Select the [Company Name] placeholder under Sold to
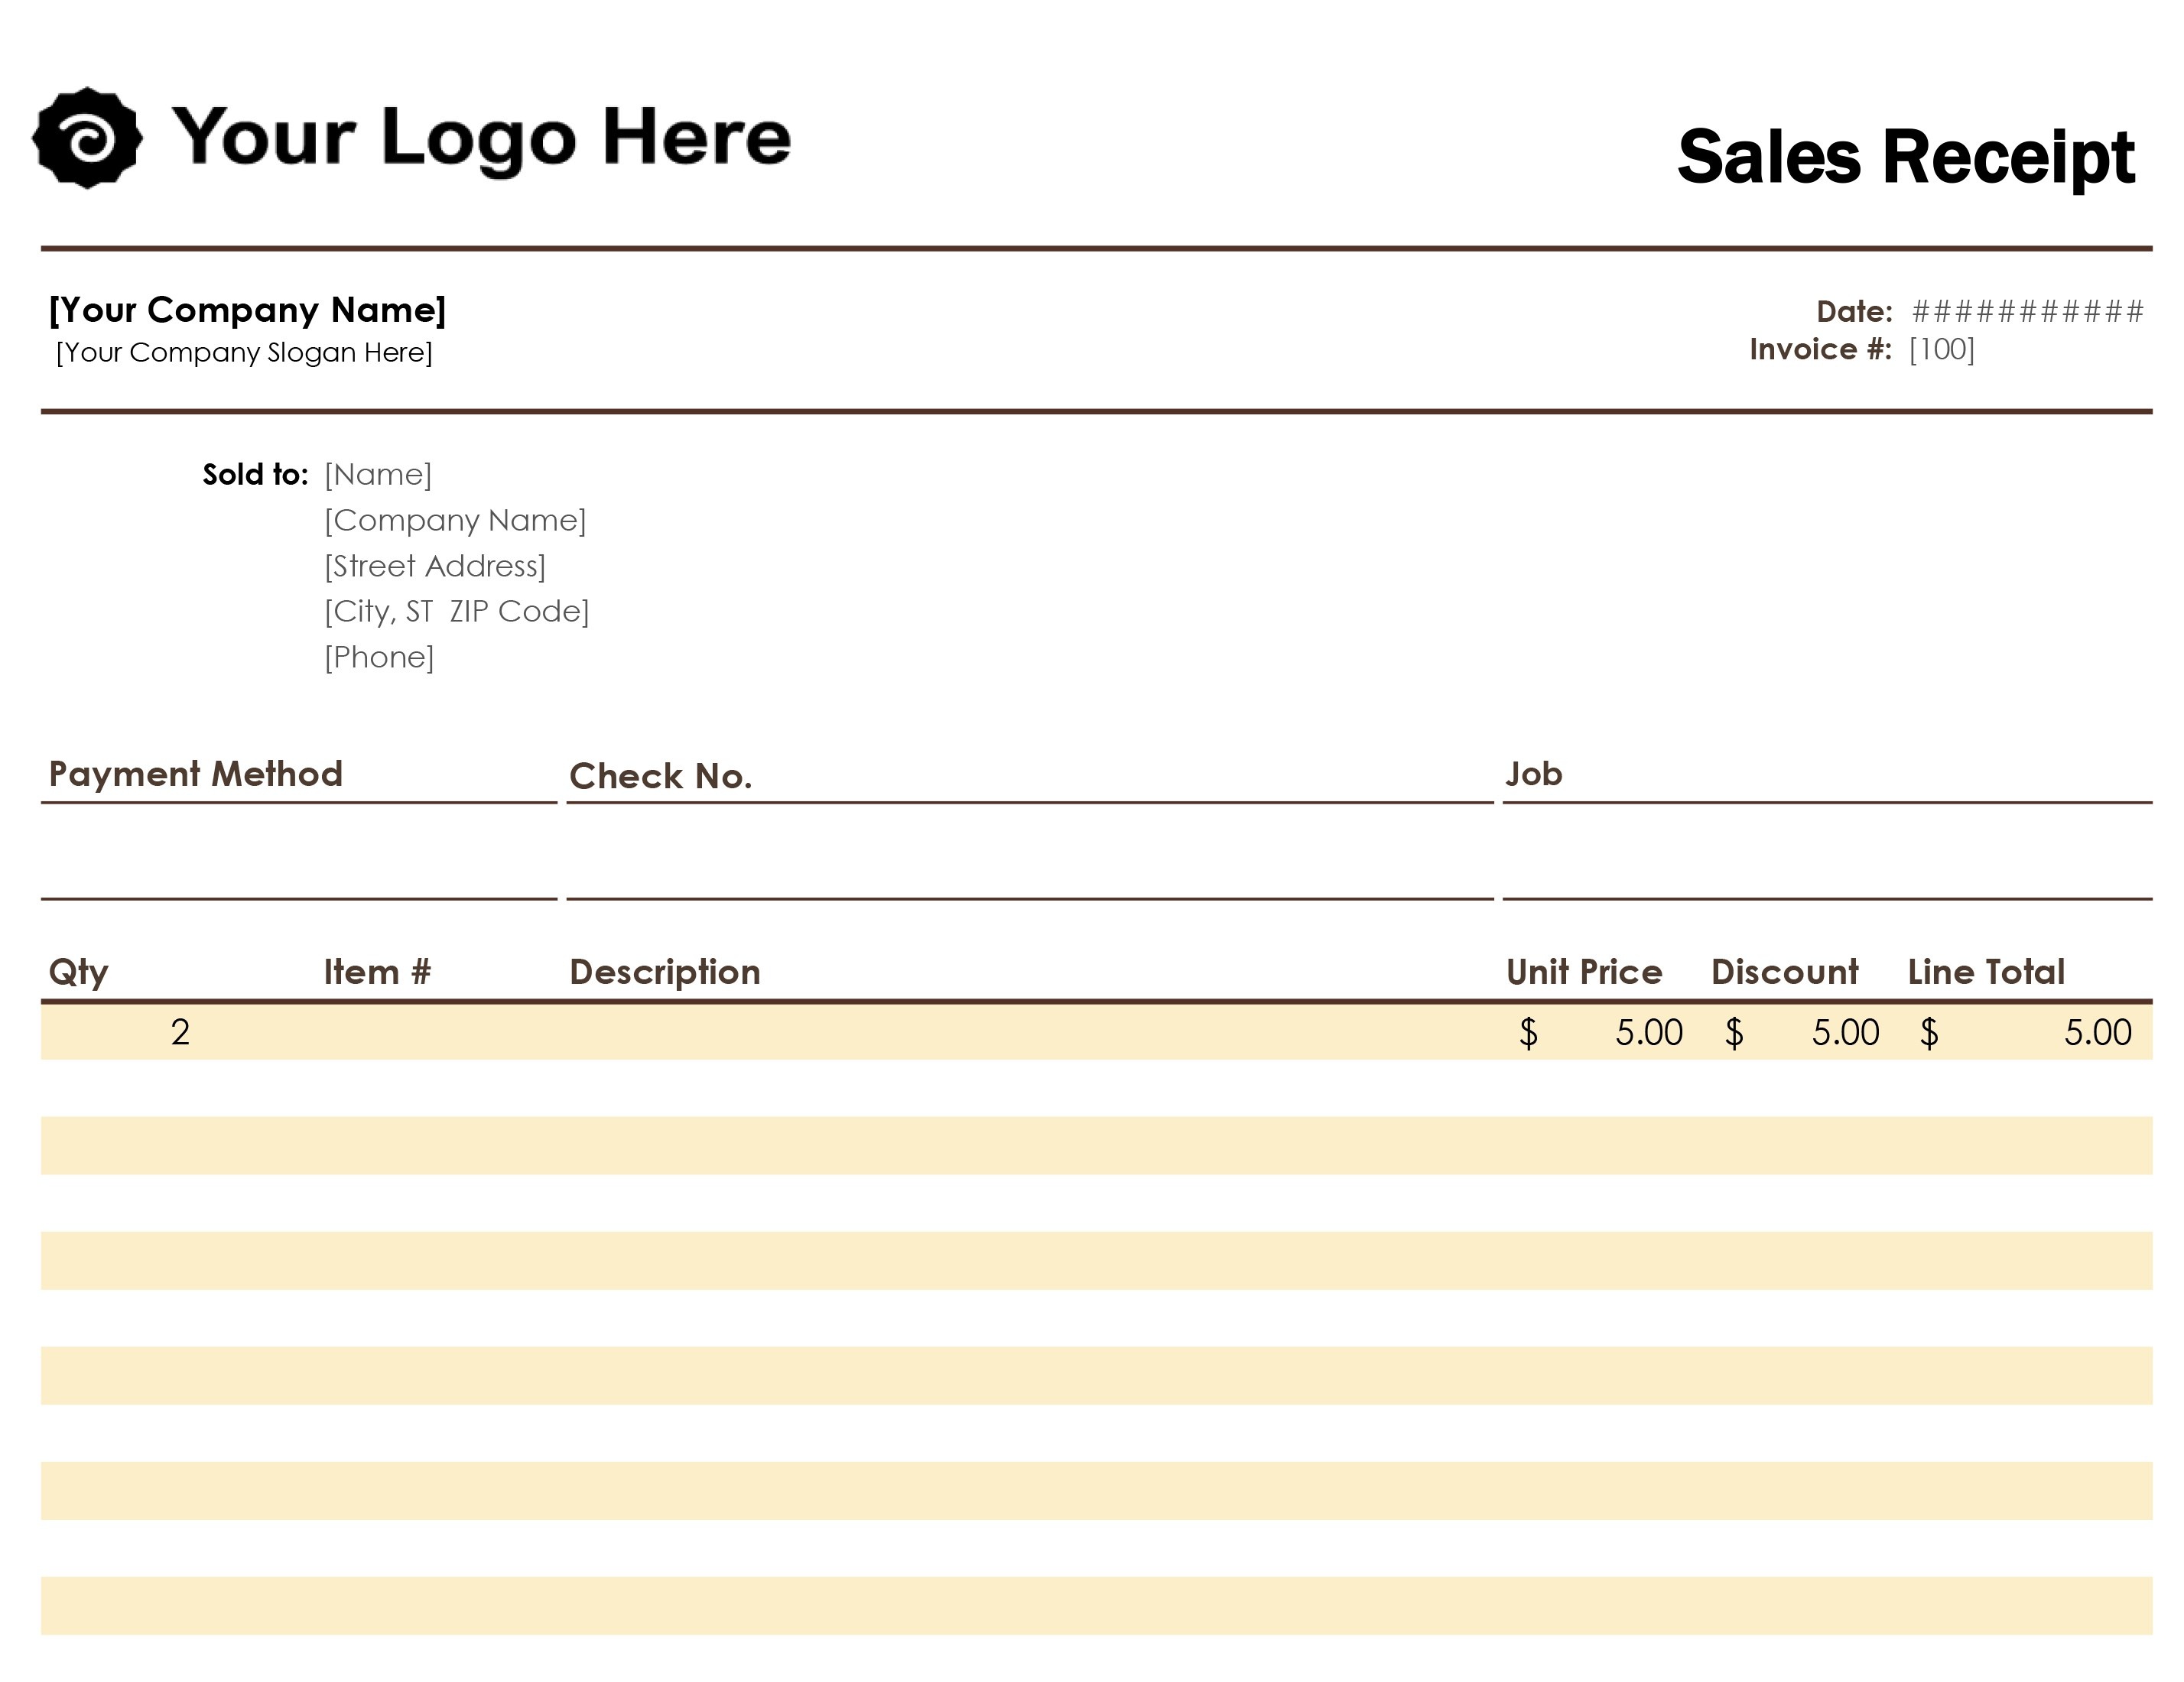 455,520
